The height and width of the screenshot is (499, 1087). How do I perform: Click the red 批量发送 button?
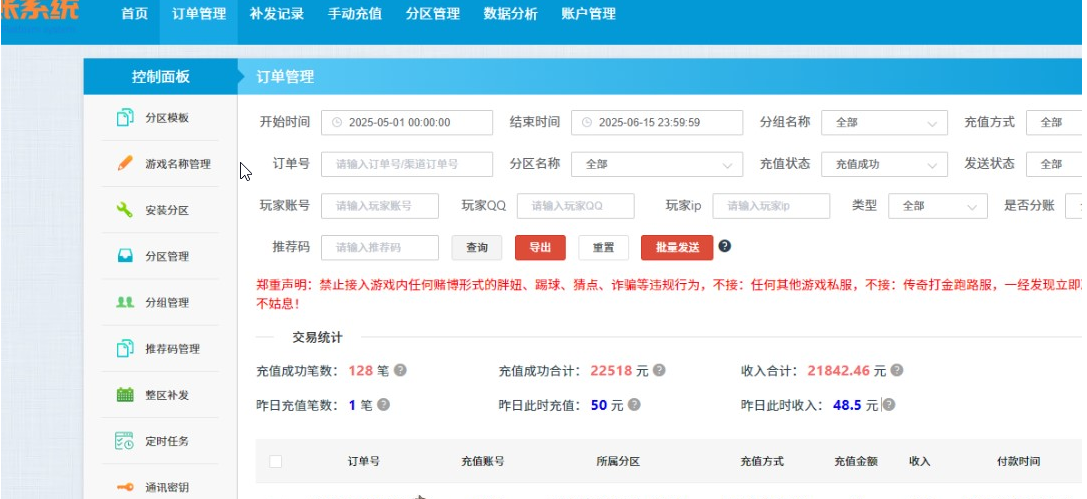coord(677,247)
